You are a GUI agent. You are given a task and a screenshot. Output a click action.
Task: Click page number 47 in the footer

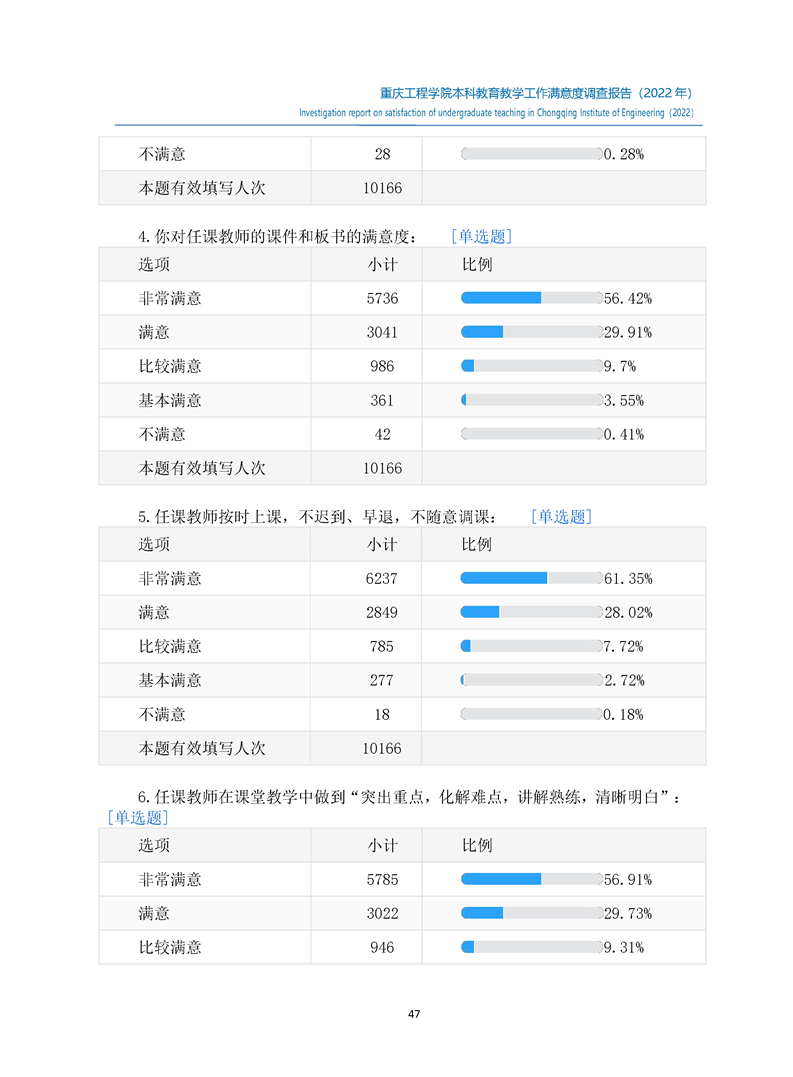click(x=414, y=1014)
